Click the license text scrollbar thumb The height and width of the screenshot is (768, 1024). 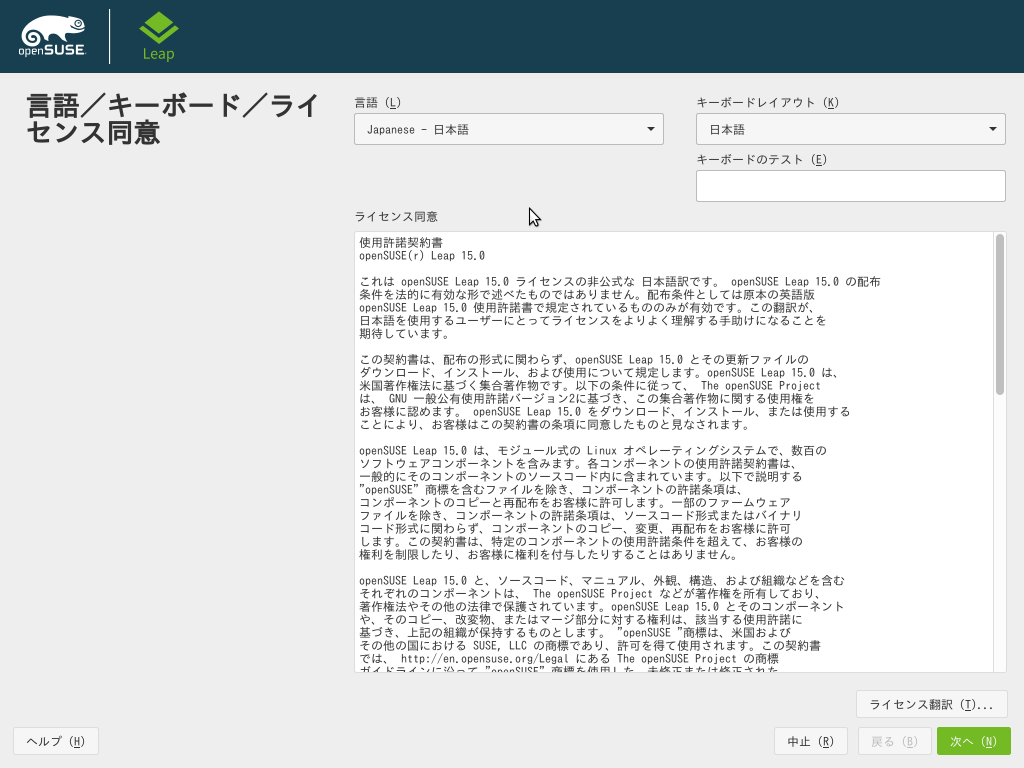999,314
